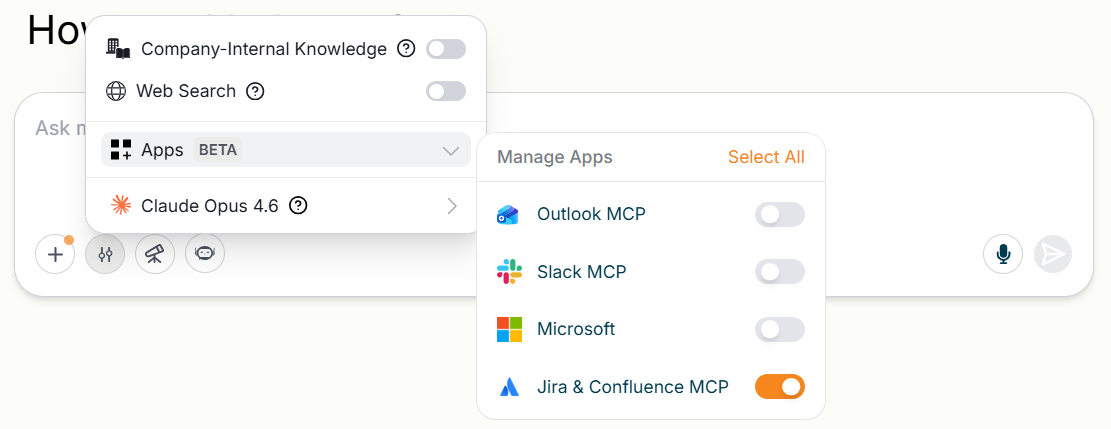The width and height of the screenshot is (1111, 429).
Task: Click the Outlook MCP app icon
Action: click(x=509, y=215)
